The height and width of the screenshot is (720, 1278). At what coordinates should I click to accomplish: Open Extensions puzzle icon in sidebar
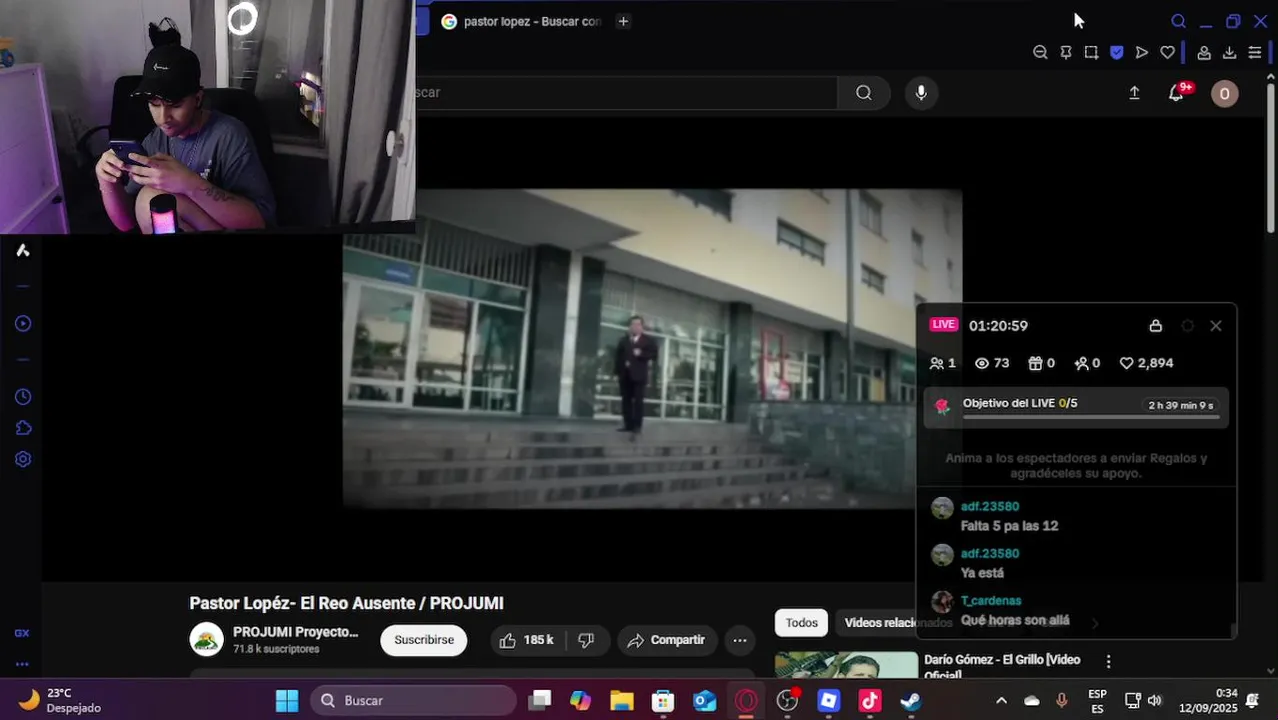point(23,428)
